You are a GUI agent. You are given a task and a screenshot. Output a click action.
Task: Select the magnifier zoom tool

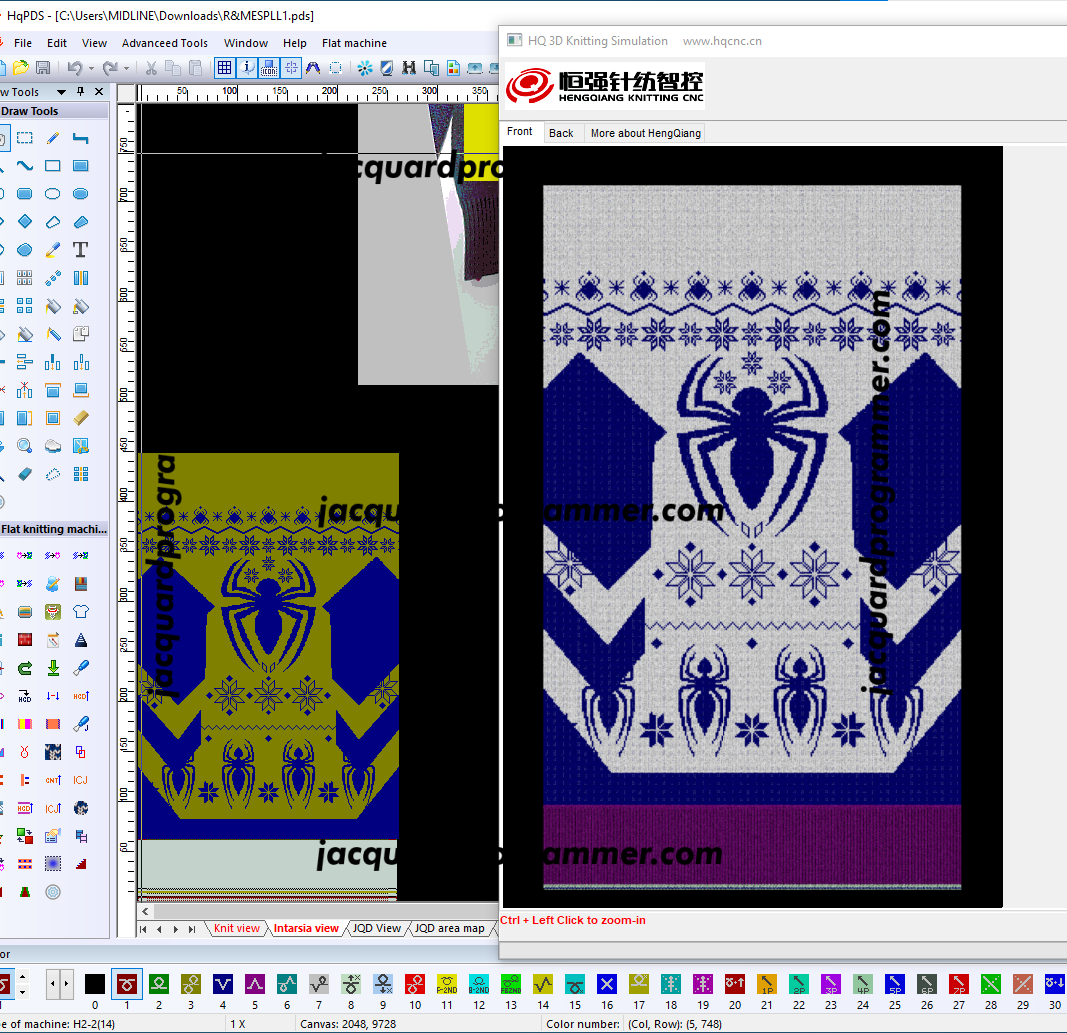(x=25, y=446)
